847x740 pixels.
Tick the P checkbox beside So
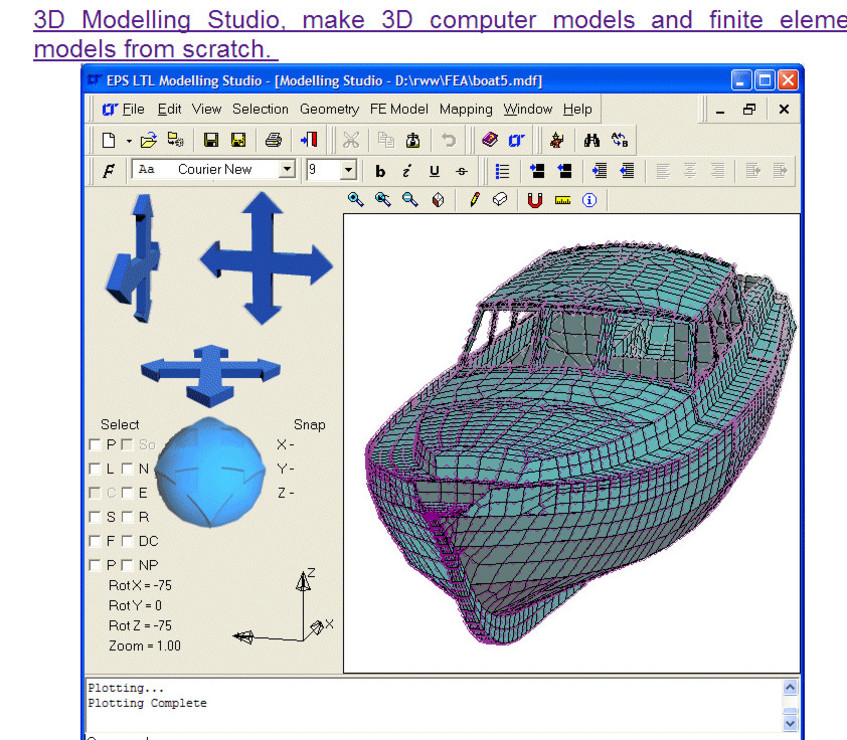point(95,445)
